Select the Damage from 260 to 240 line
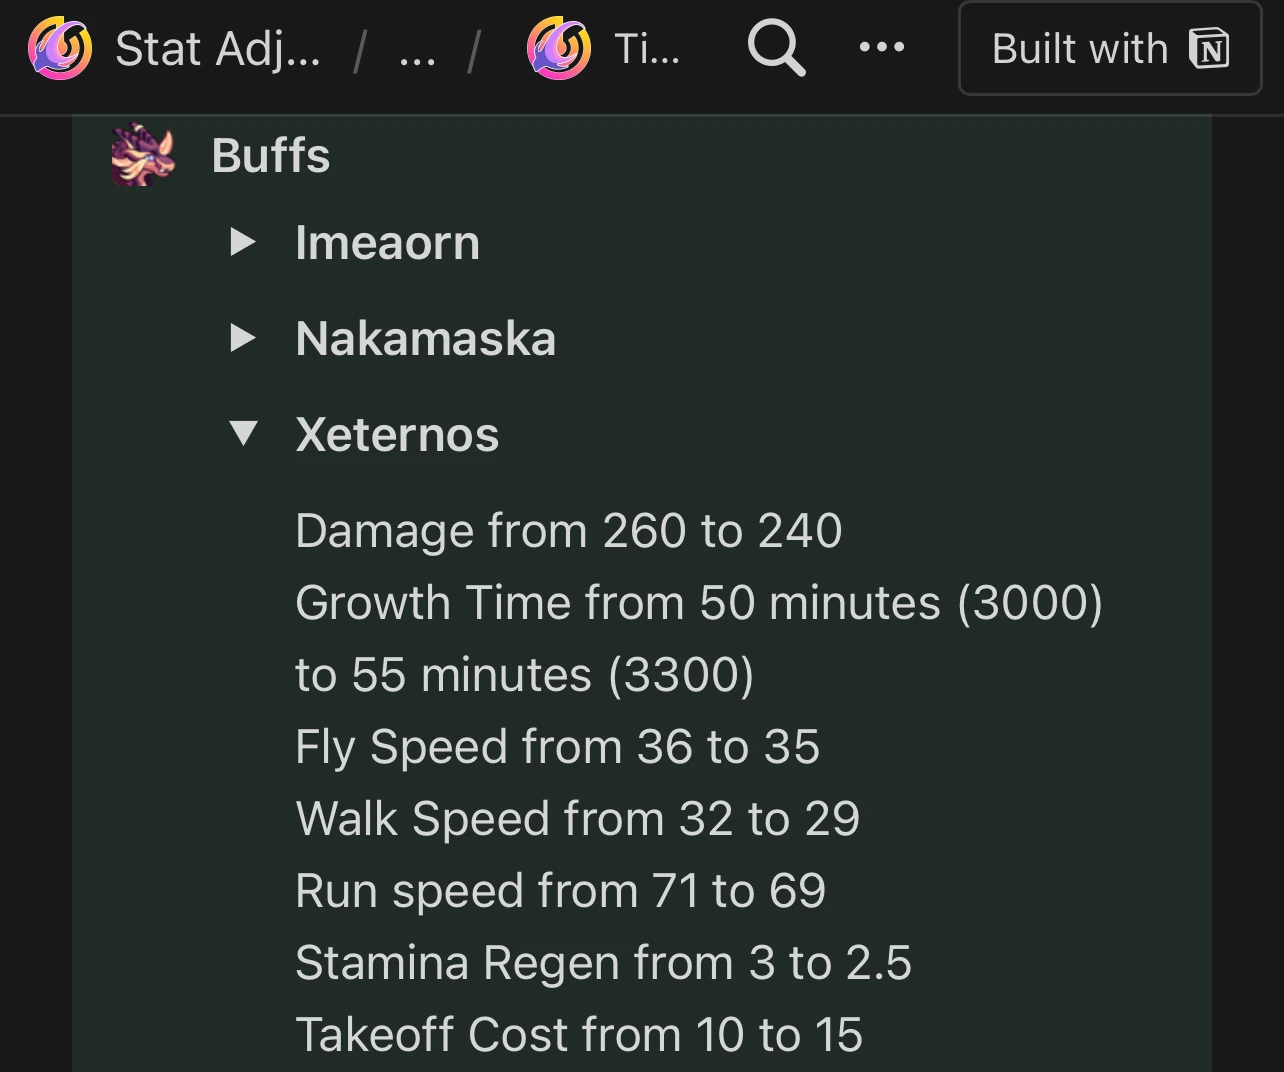This screenshot has height=1072, width=1284. coord(568,531)
